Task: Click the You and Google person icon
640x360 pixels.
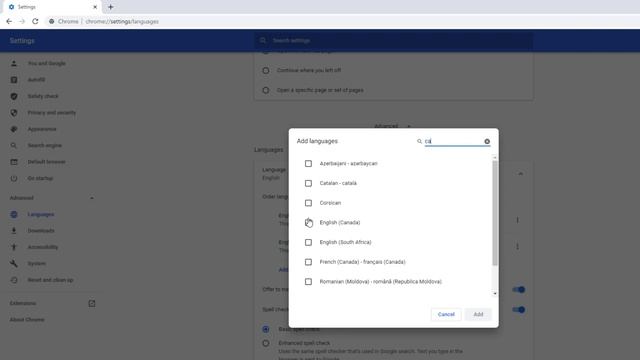Action: point(14,64)
